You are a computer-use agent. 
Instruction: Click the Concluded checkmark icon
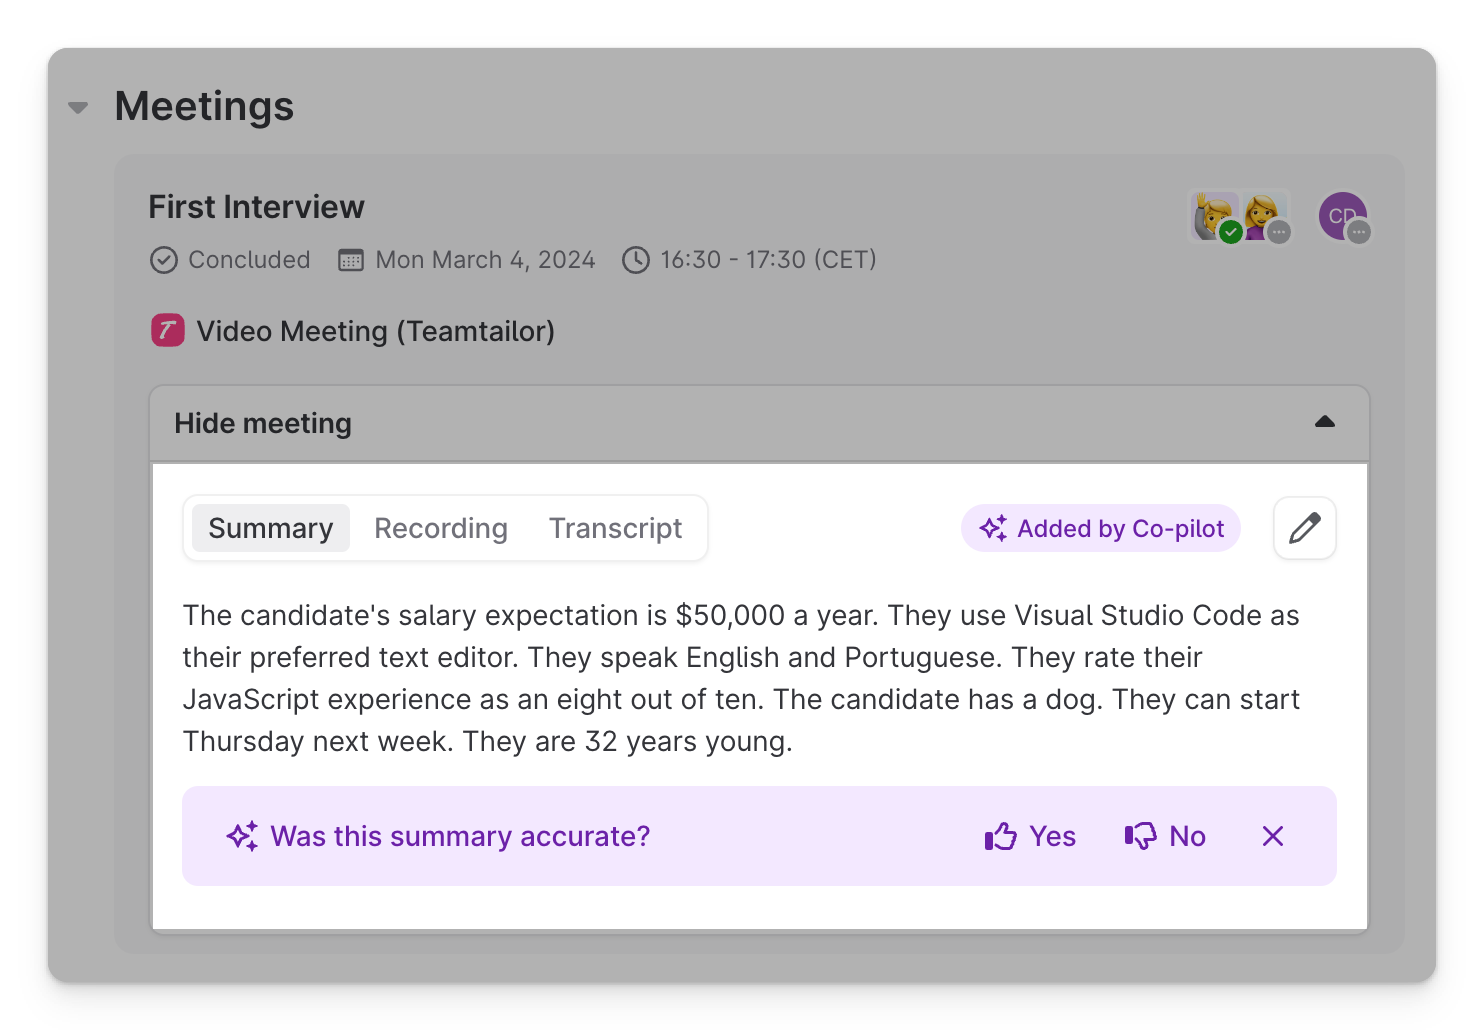(x=164, y=259)
